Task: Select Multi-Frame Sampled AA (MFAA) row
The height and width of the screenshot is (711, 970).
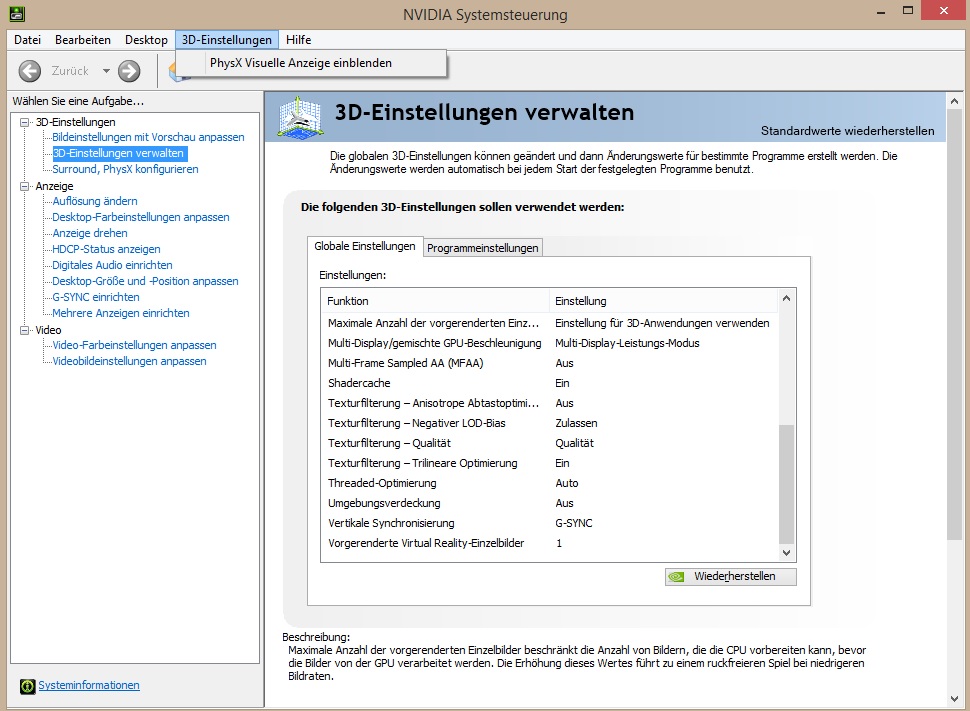Action: [x=550, y=363]
